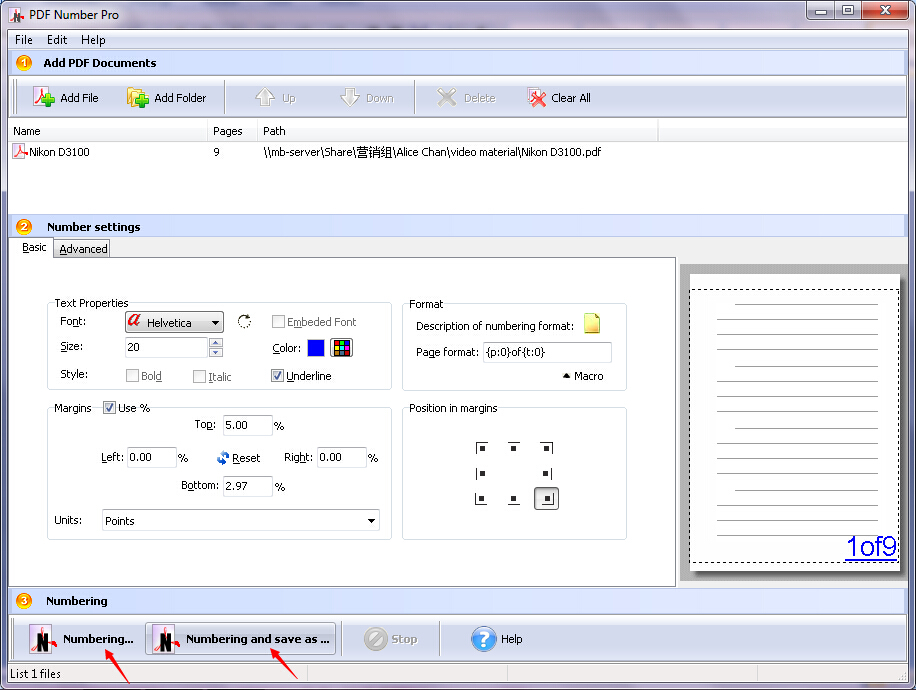
Task: Click the page count 9 cell
Action: coord(217,152)
